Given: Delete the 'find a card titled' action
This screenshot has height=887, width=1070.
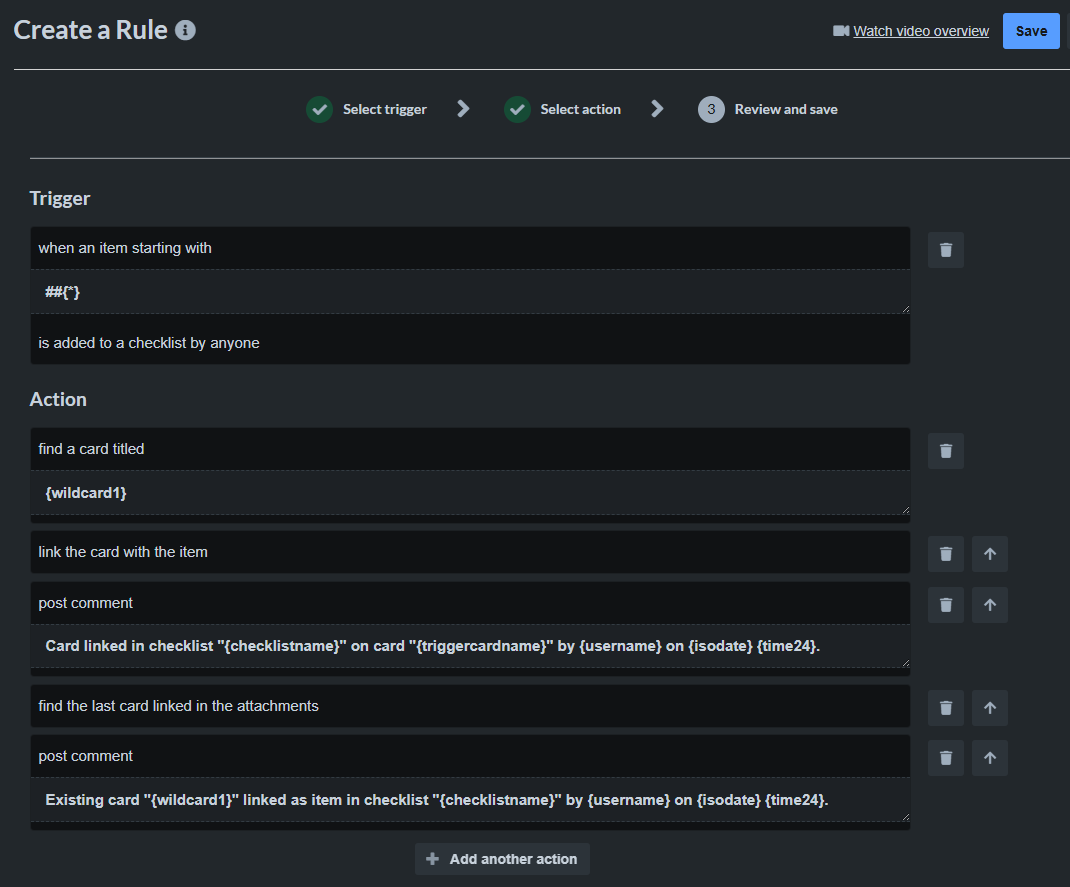Looking at the screenshot, I should (x=946, y=451).
